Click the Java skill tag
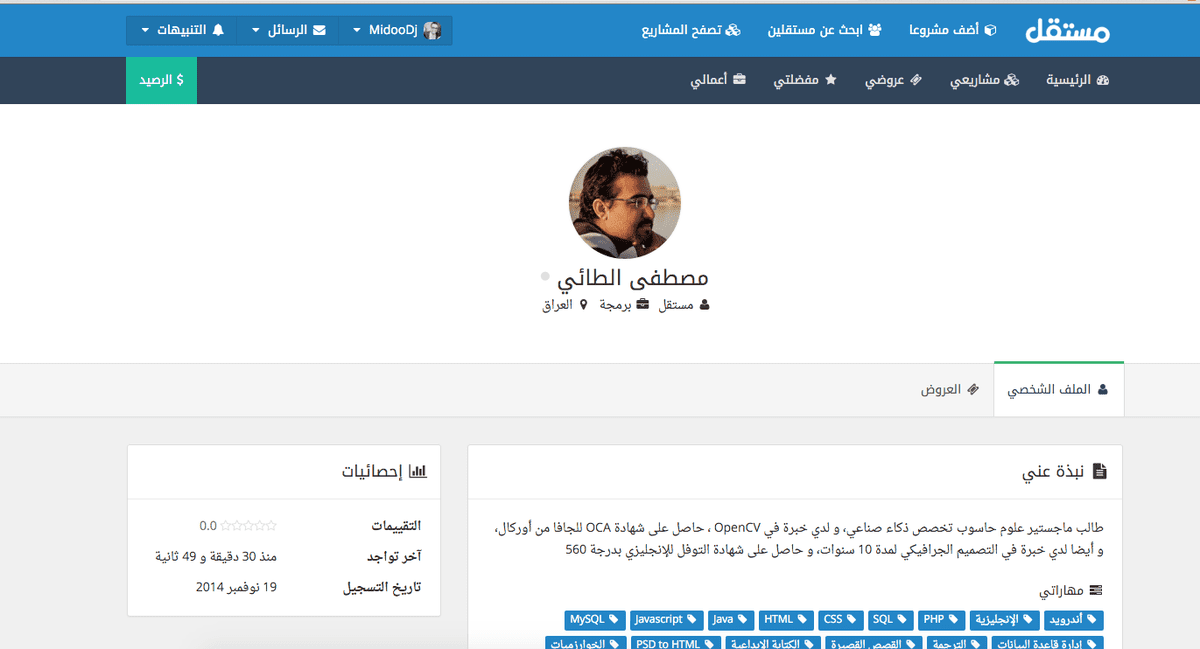This screenshot has height=649, width=1200. pyautogui.click(x=729, y=620)
